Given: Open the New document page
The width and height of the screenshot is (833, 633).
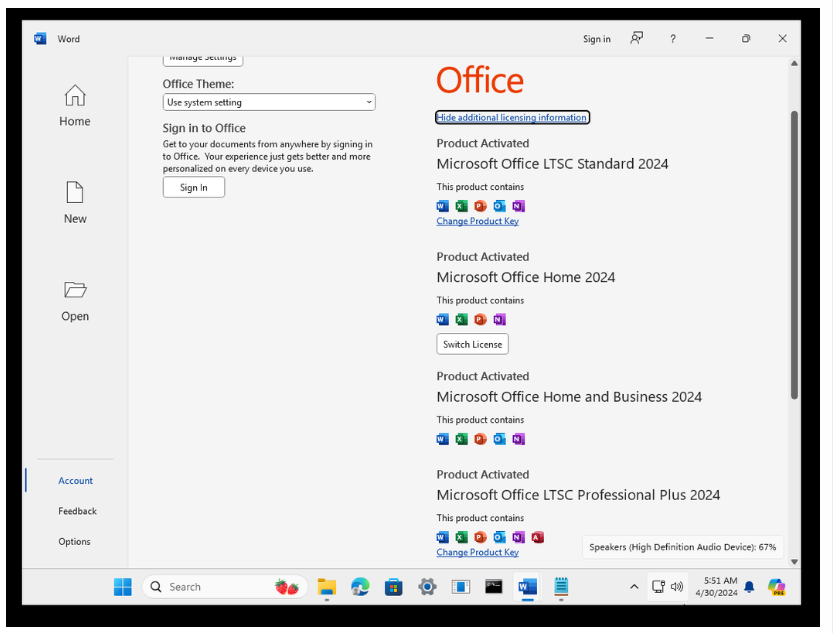Looking at the screenshot, I should click(75, 203).
